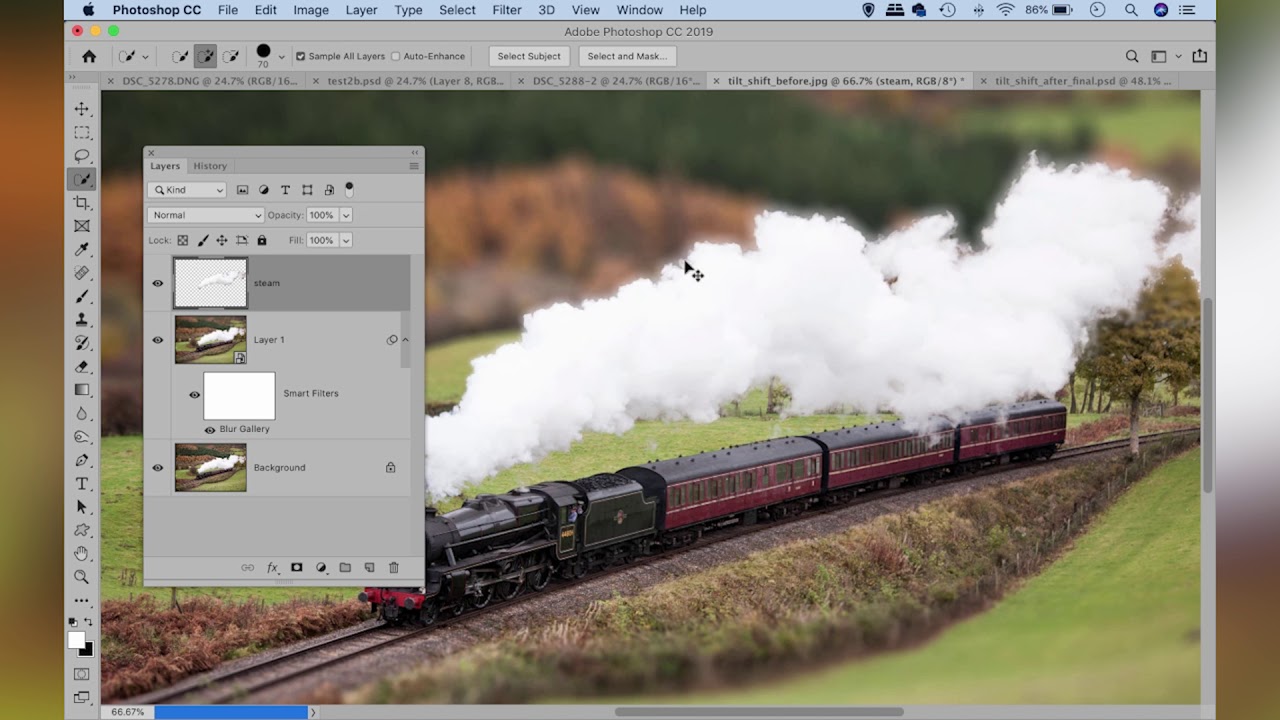Select the Zoom tool

(82, 577)
